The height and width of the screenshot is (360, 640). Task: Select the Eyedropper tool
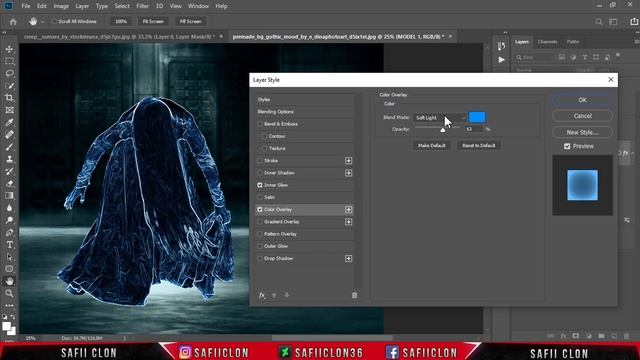point(9,122)
